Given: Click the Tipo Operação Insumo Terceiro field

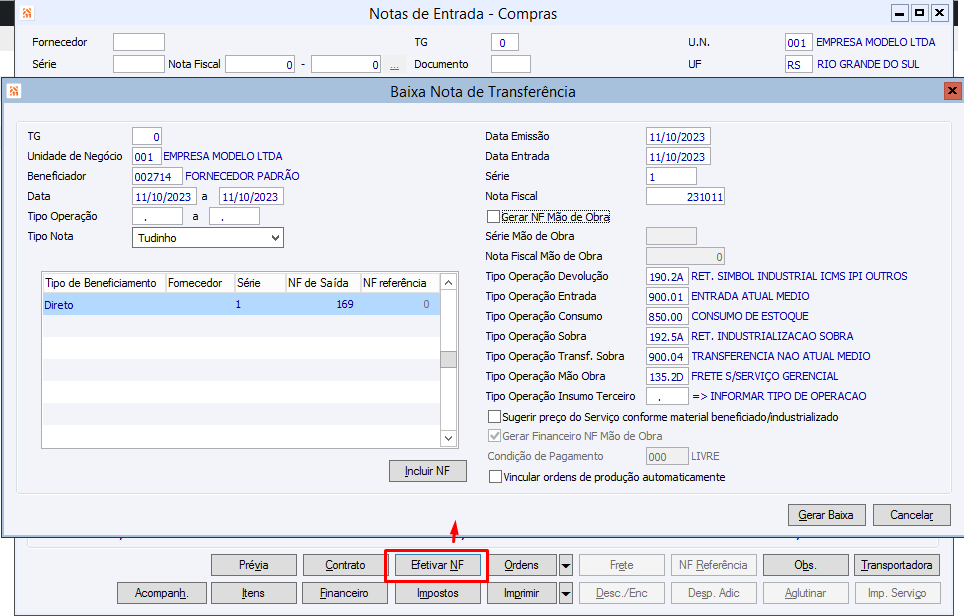Looking at the screenshot, I should [667, 397].
